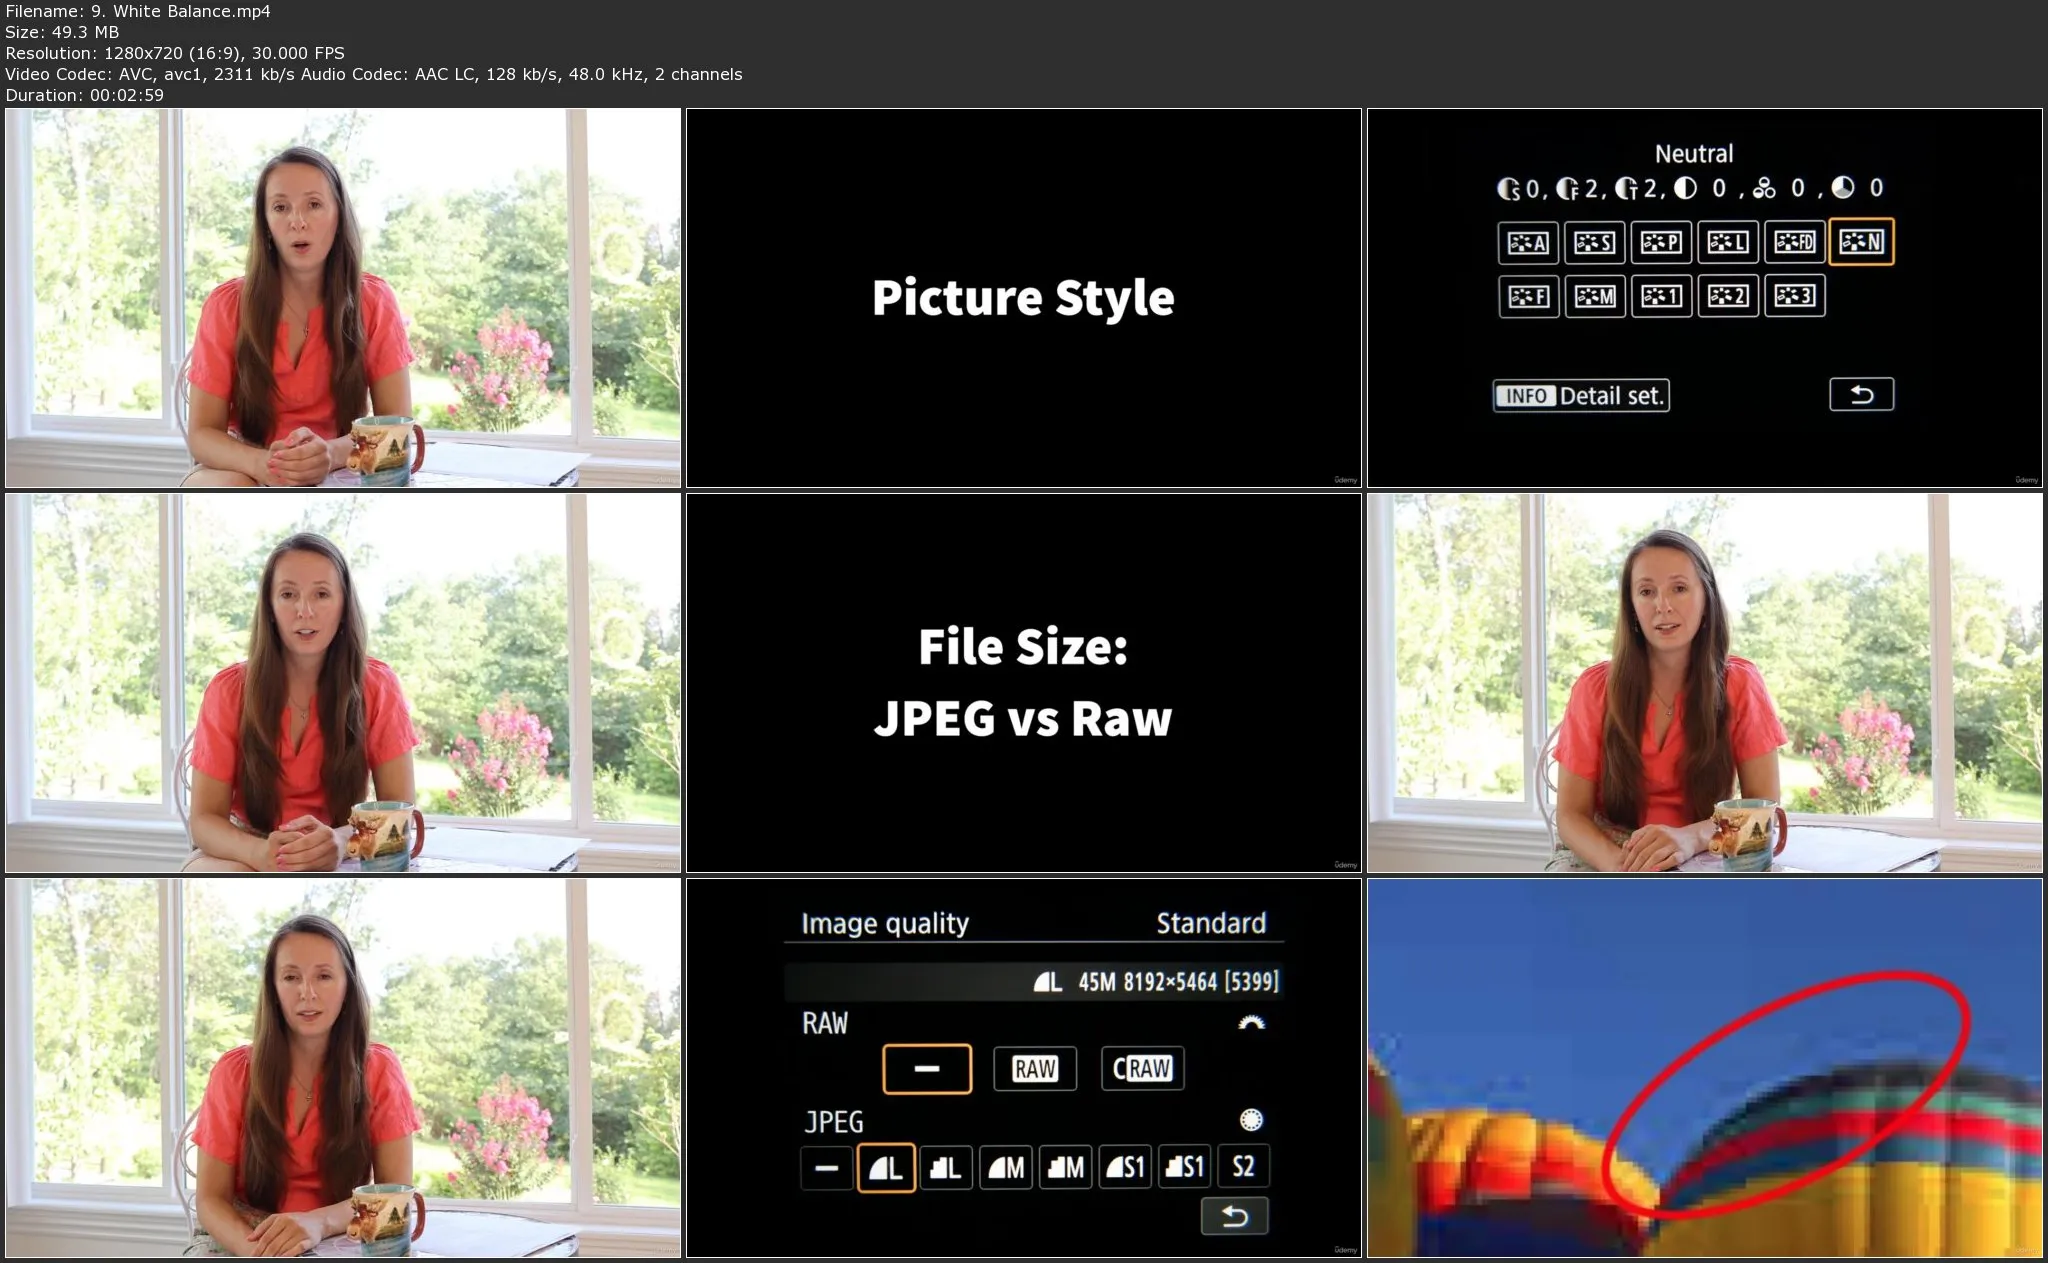Select the Faithful (F) picture style icon
2048x1263 pixels.
(1527, 296)
